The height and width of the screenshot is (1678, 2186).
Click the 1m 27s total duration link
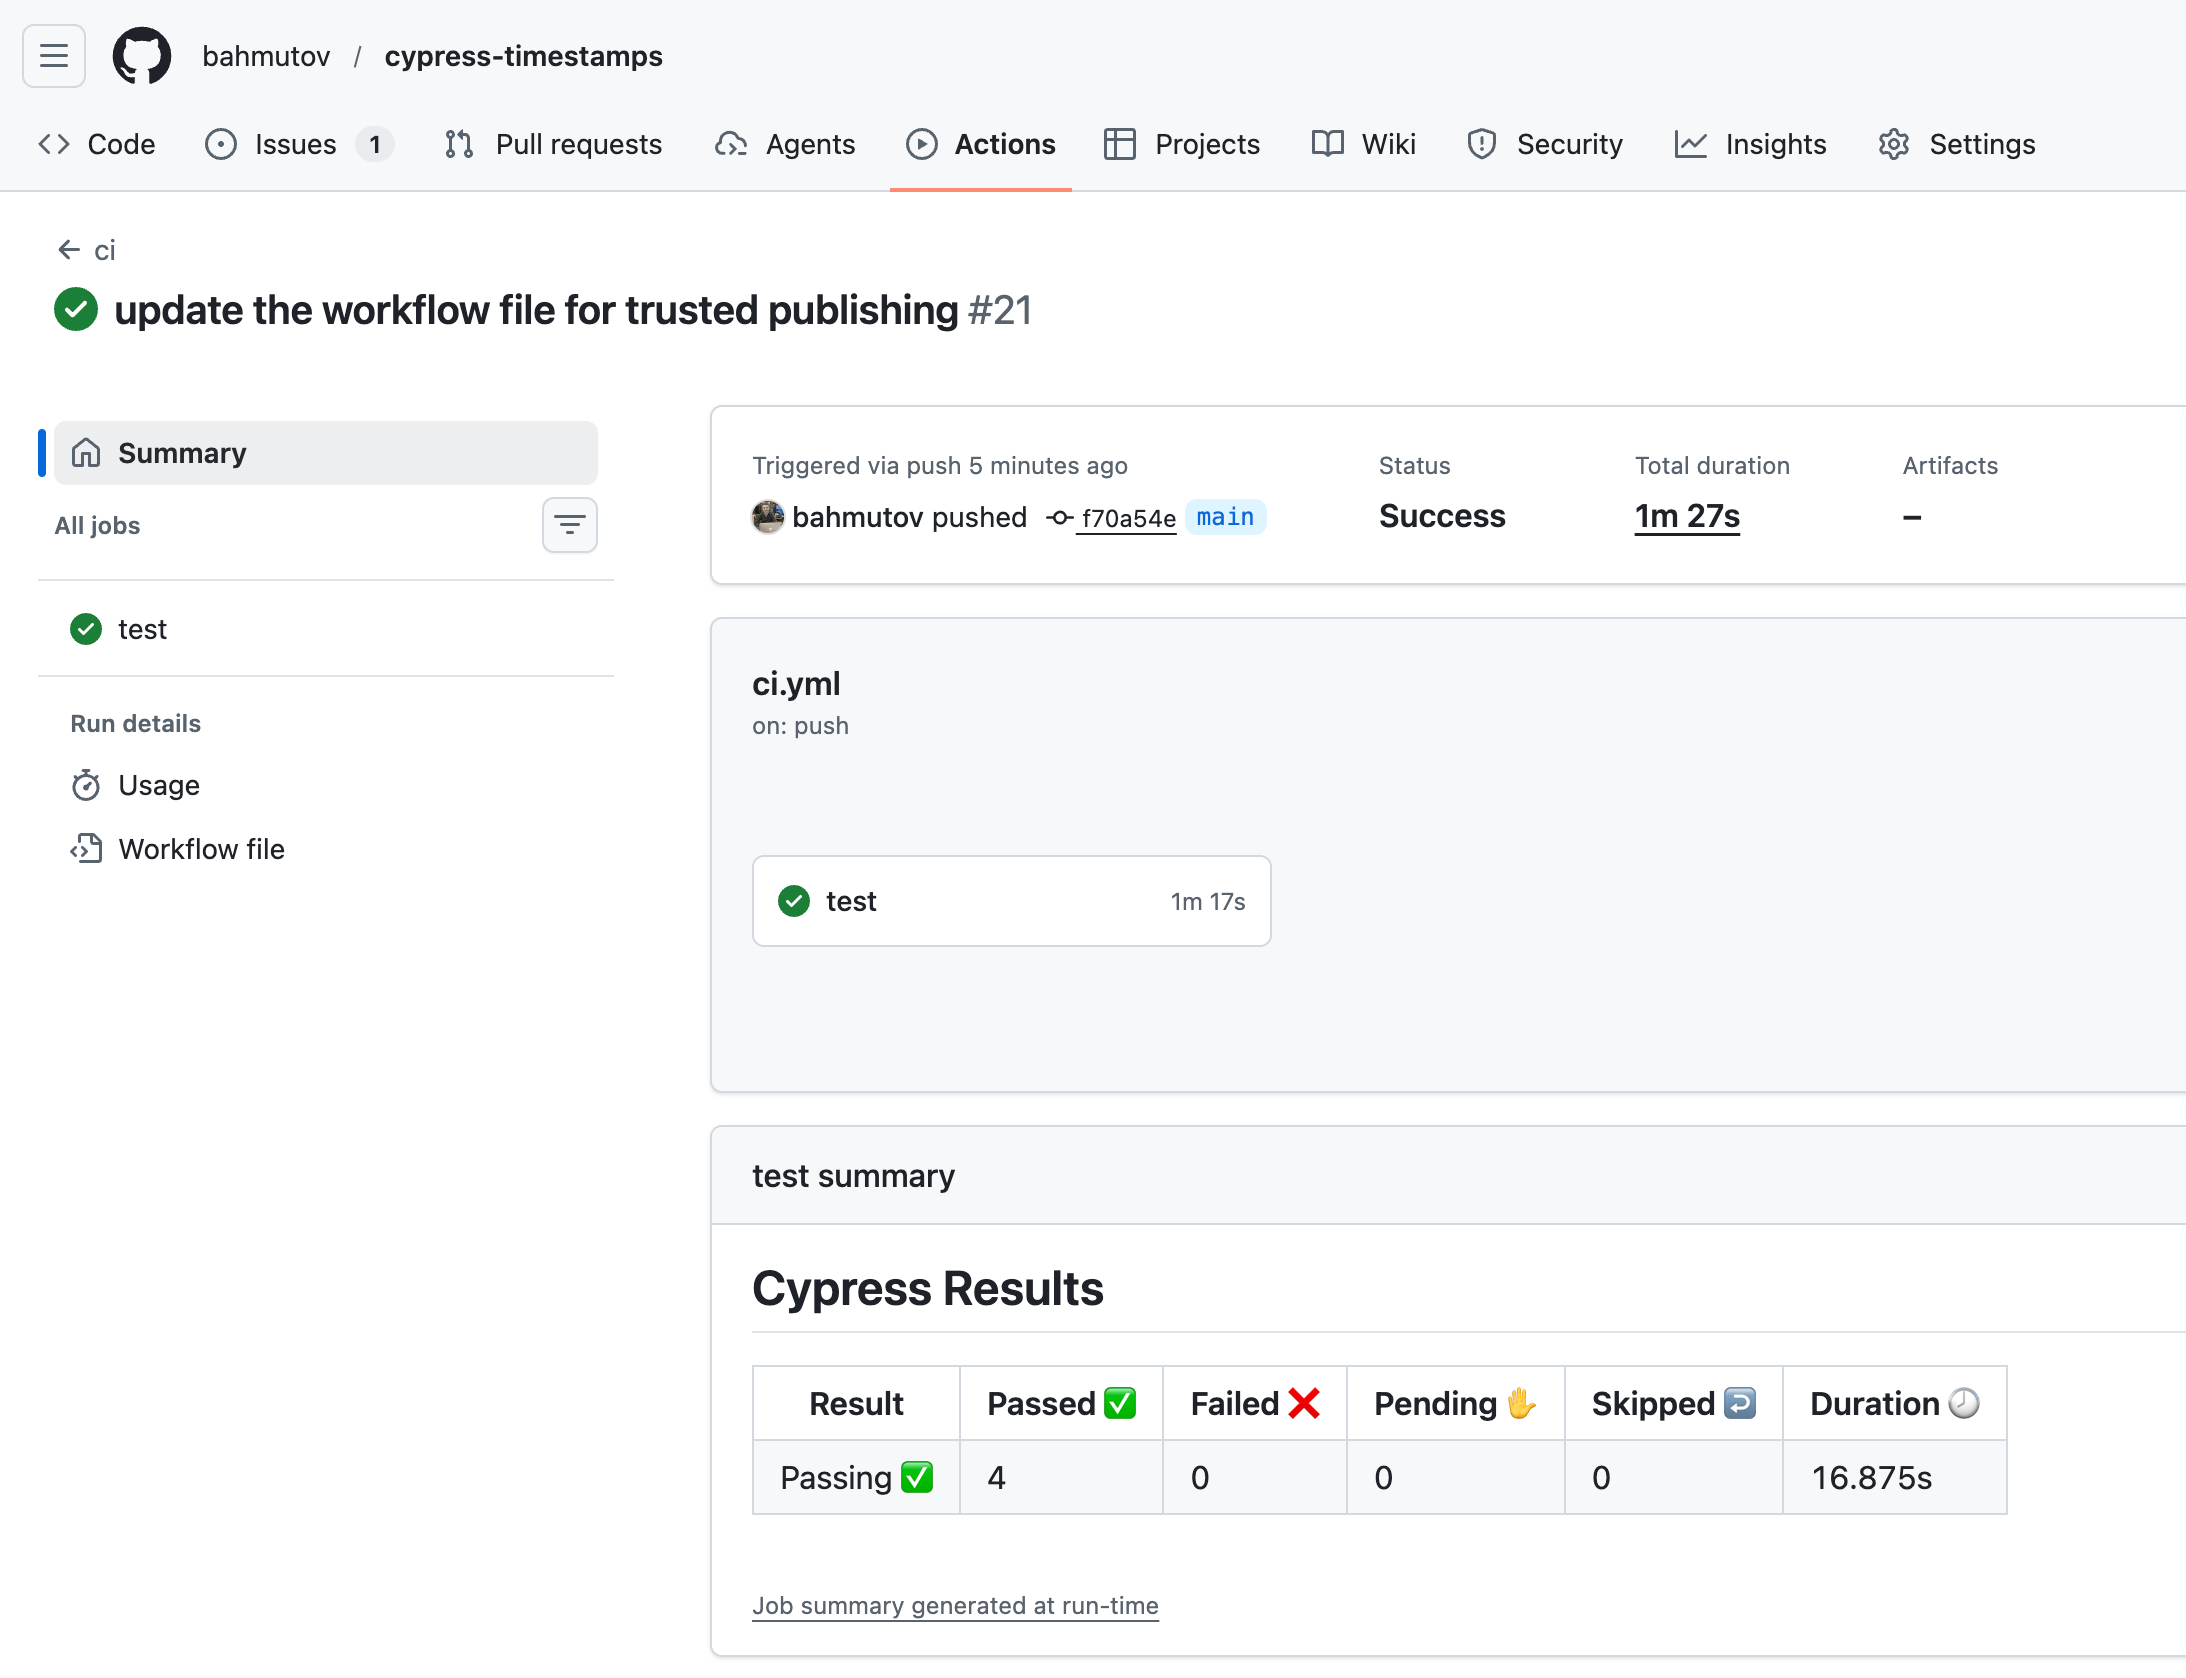click(1686, 516)
